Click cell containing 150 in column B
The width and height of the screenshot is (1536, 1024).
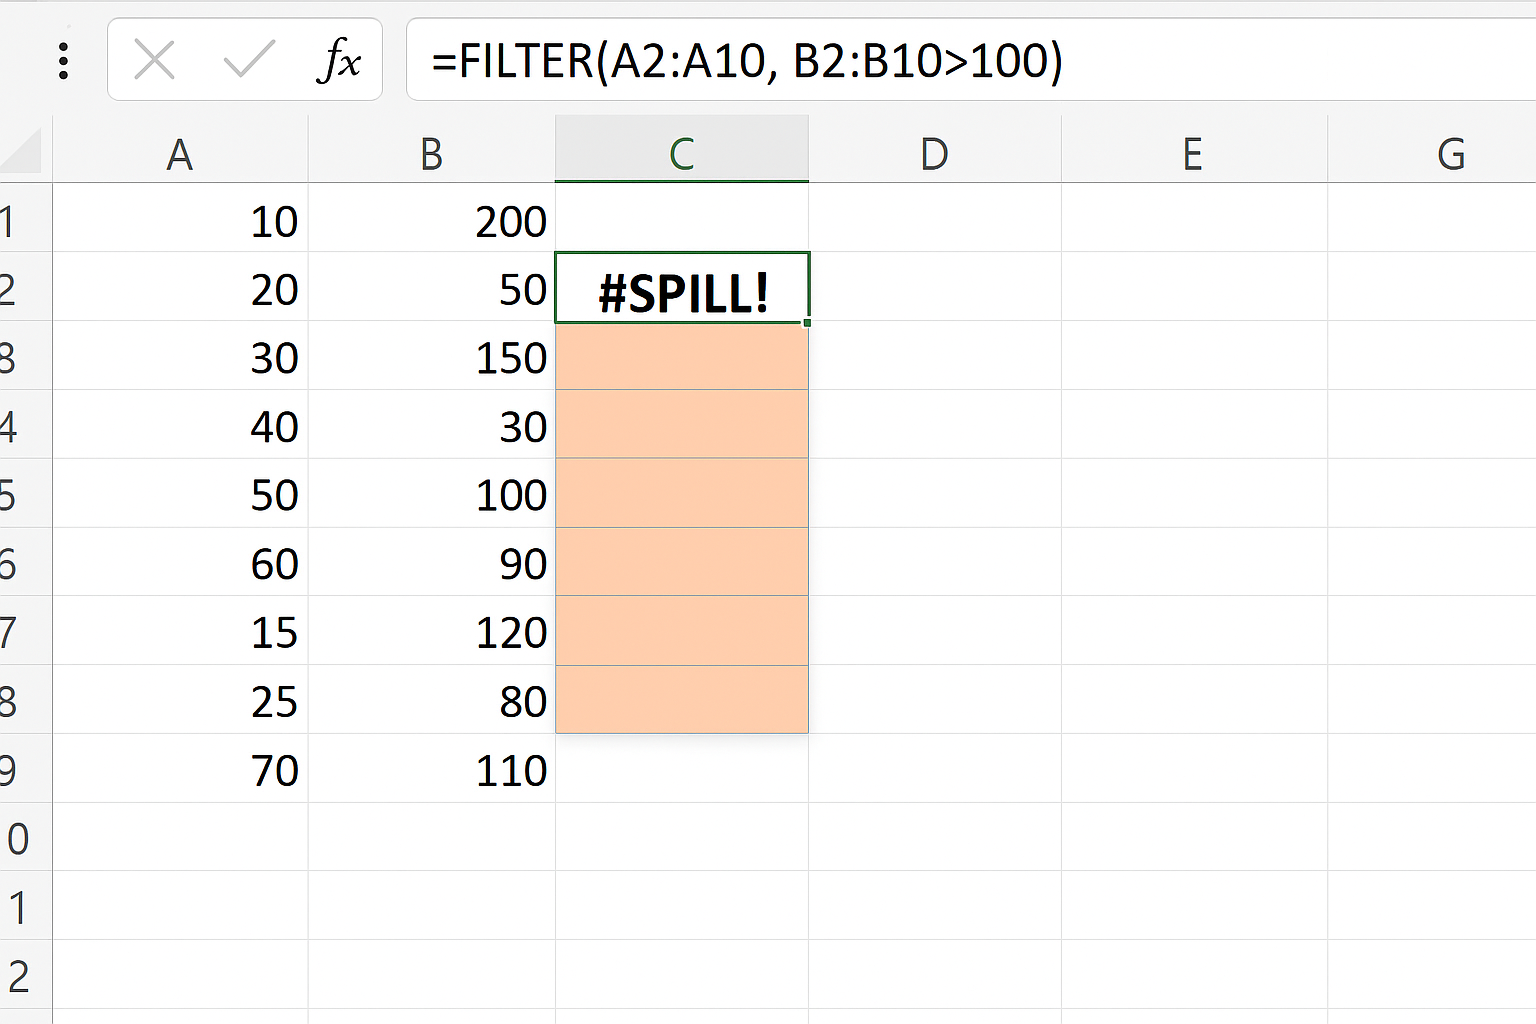pyautogui.click(x=432, y=356)
